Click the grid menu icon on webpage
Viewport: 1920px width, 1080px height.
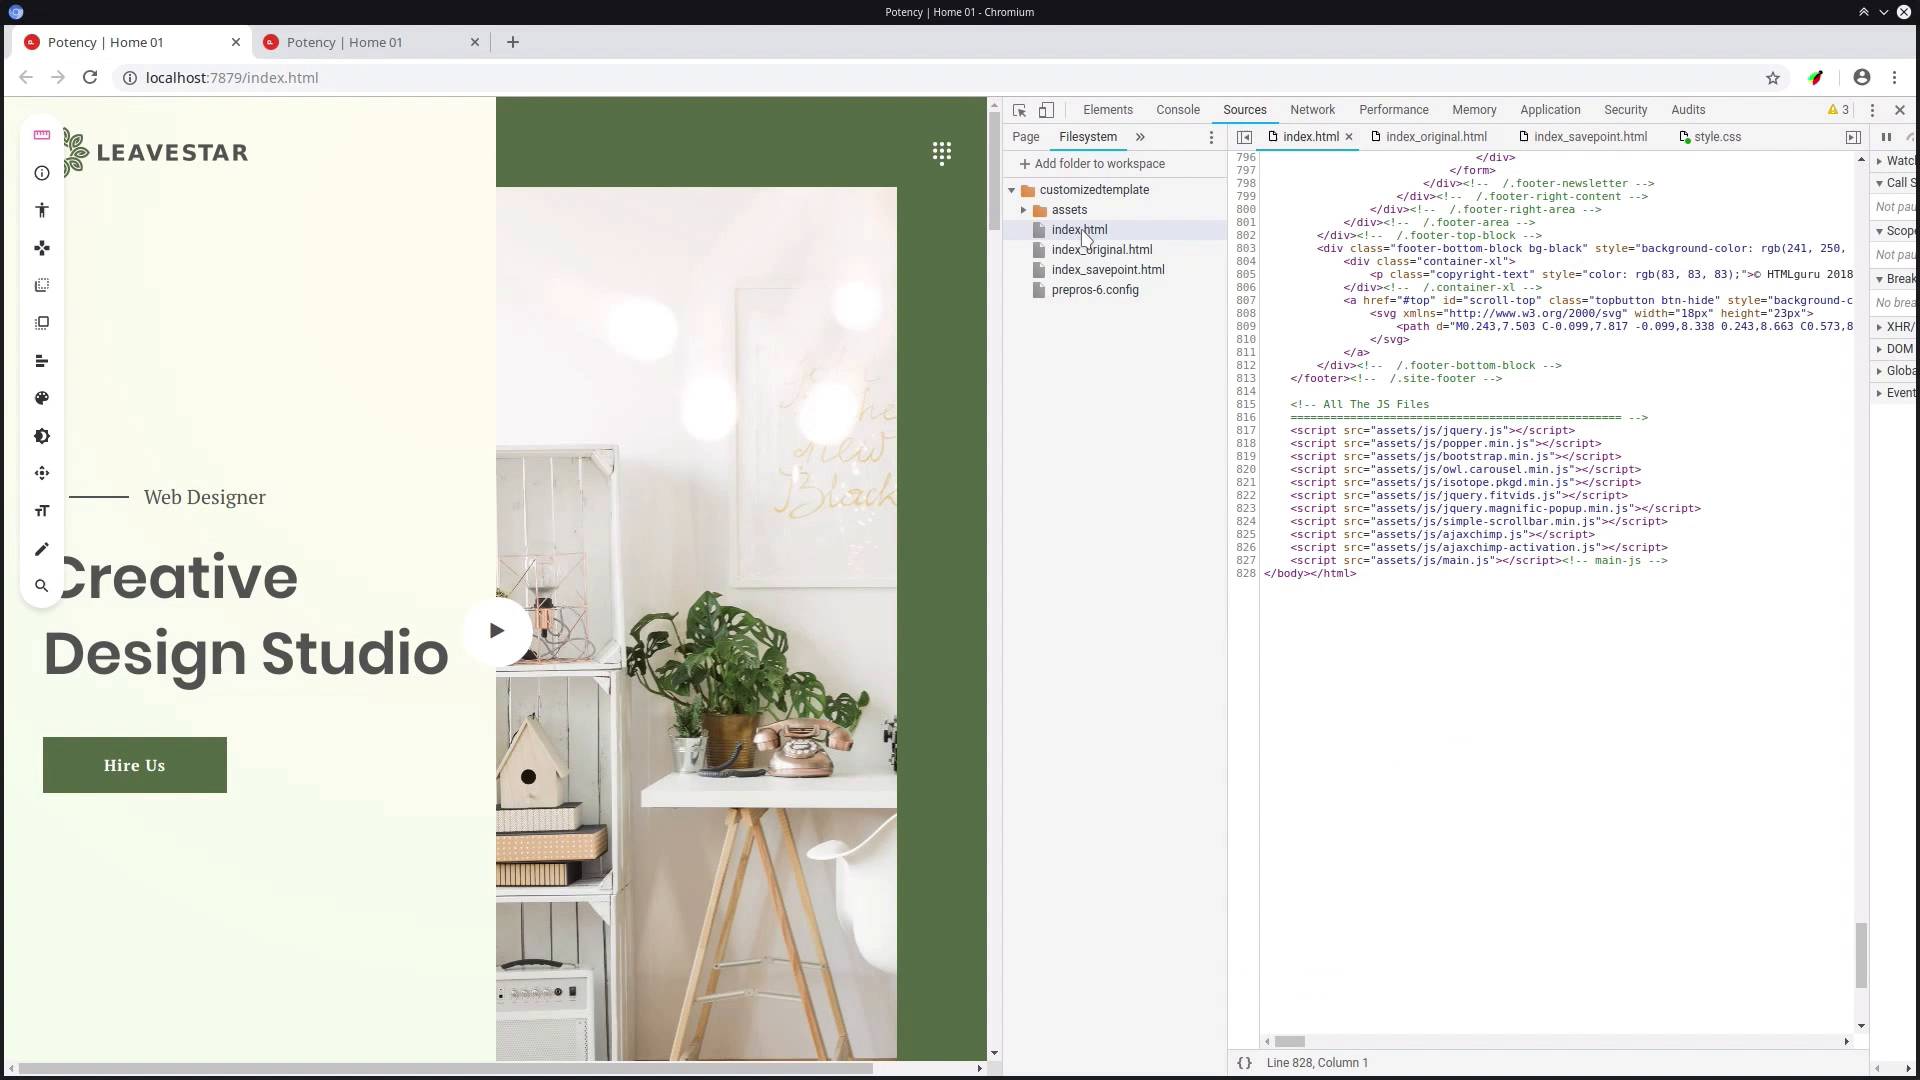[x=942, y=152]
